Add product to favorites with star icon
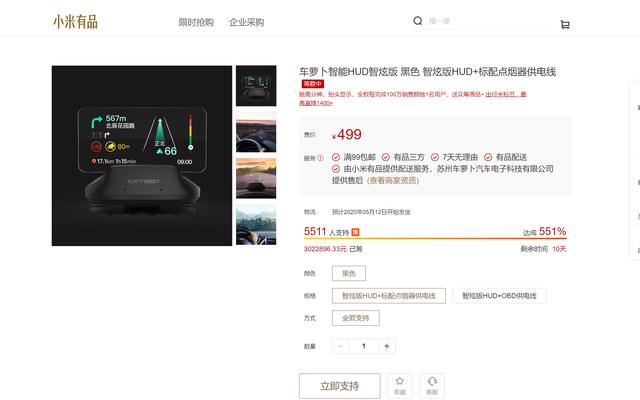This screenshot has width=640, height=400. (399, 385)
